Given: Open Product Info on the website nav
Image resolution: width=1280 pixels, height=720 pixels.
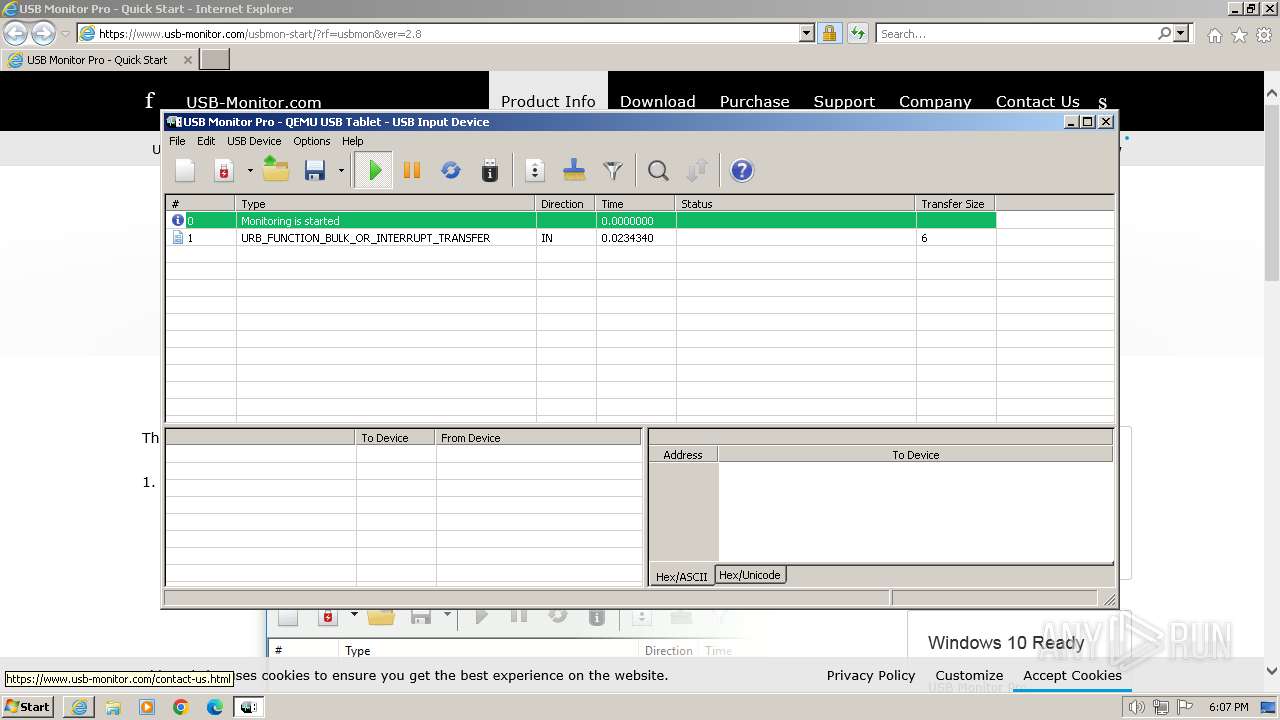Looking at the screenshot, I should pyautogui.click(x=548, y=101).
